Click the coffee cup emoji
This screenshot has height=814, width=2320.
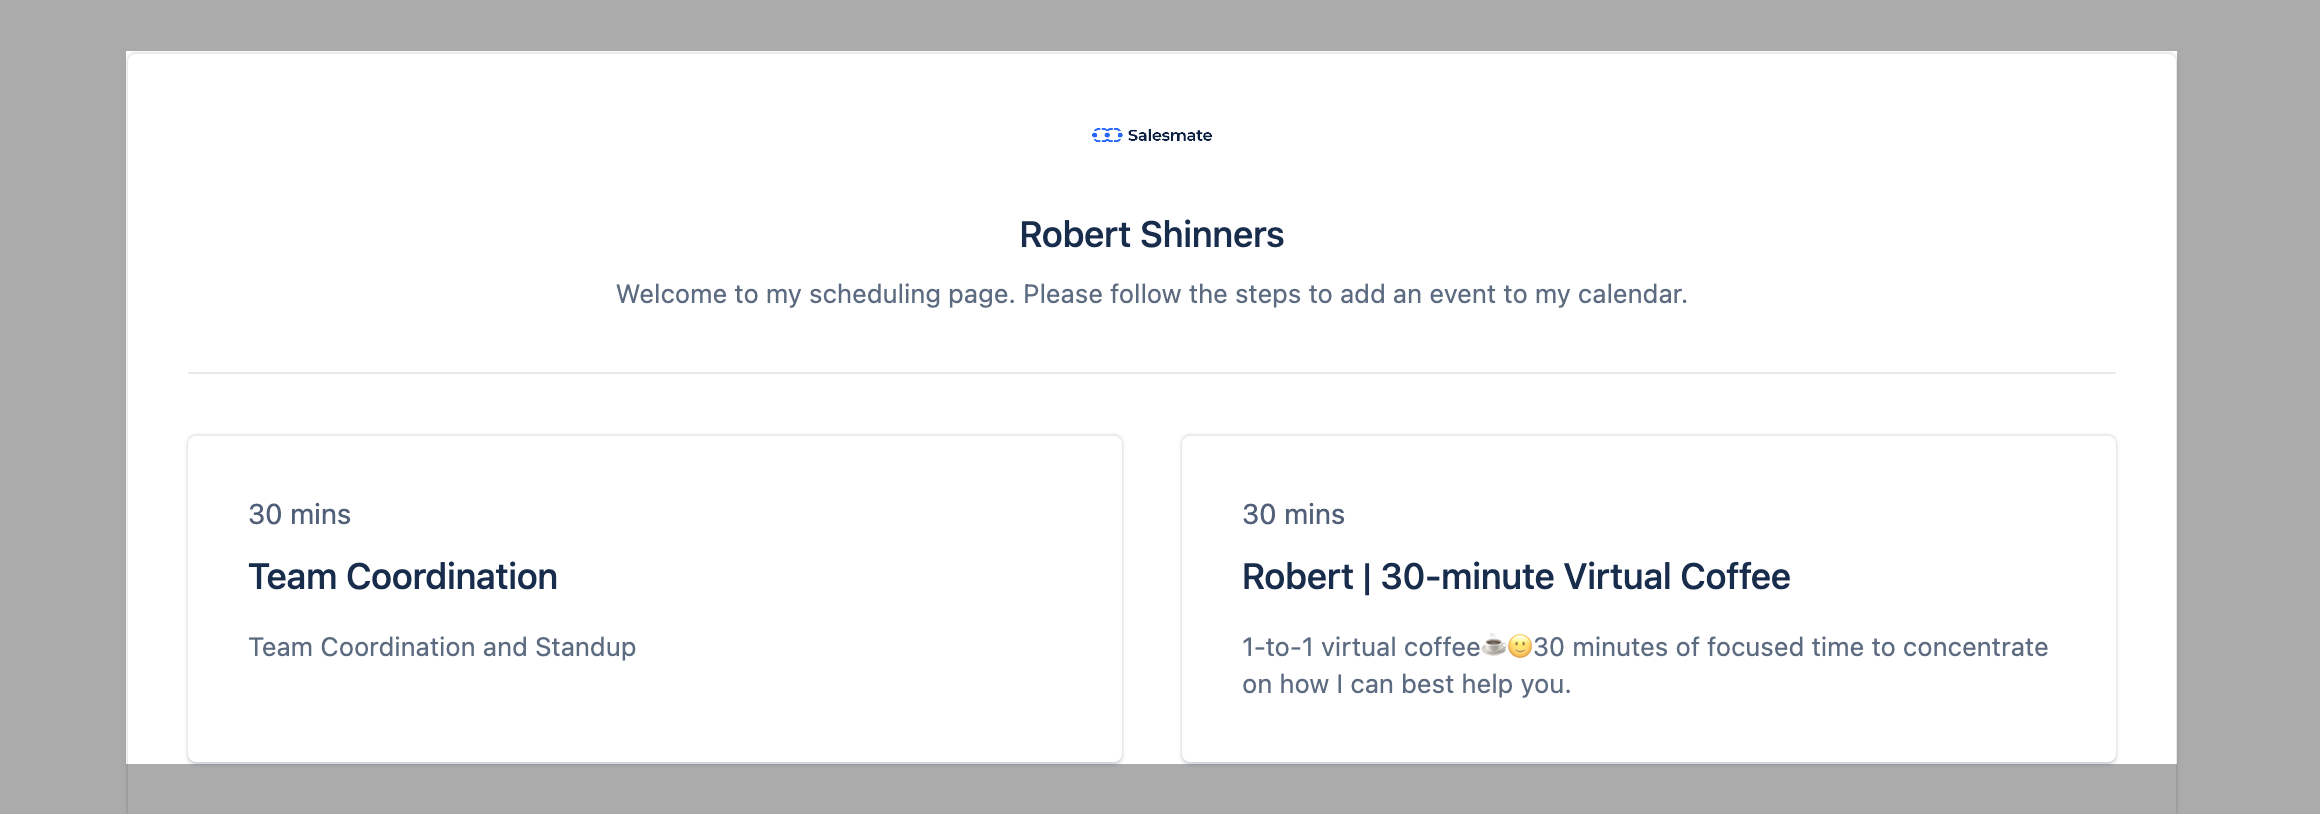tap(1494, 646)
